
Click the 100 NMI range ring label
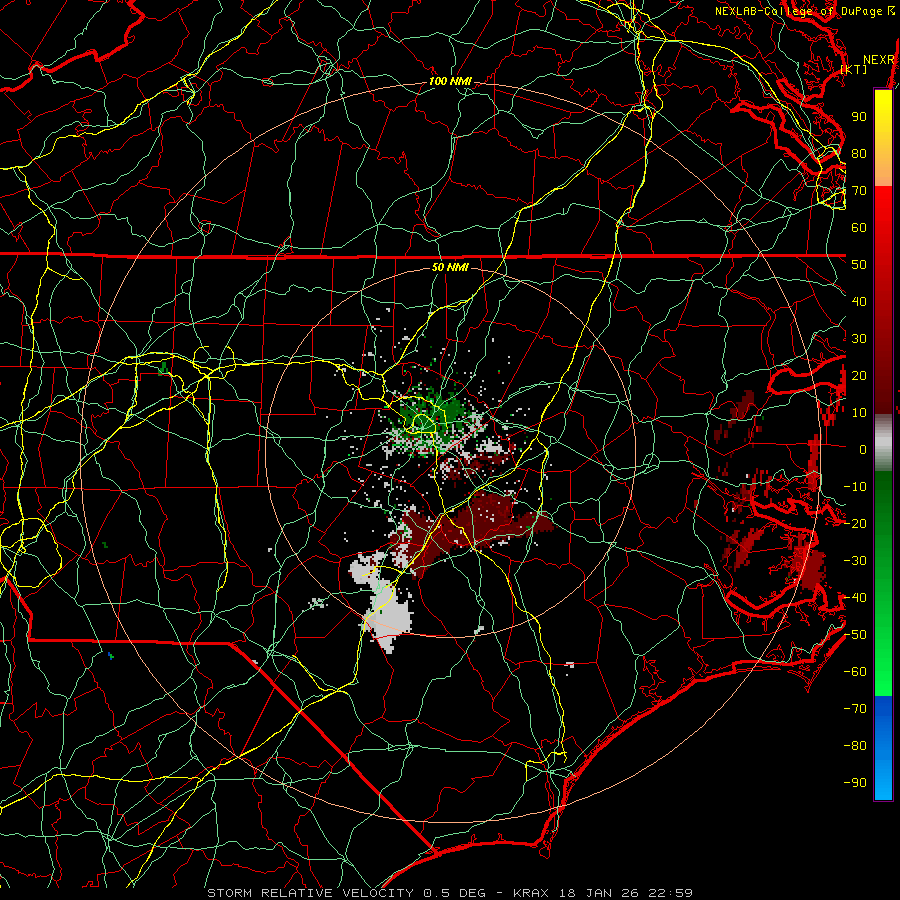[x=450, y=82]
